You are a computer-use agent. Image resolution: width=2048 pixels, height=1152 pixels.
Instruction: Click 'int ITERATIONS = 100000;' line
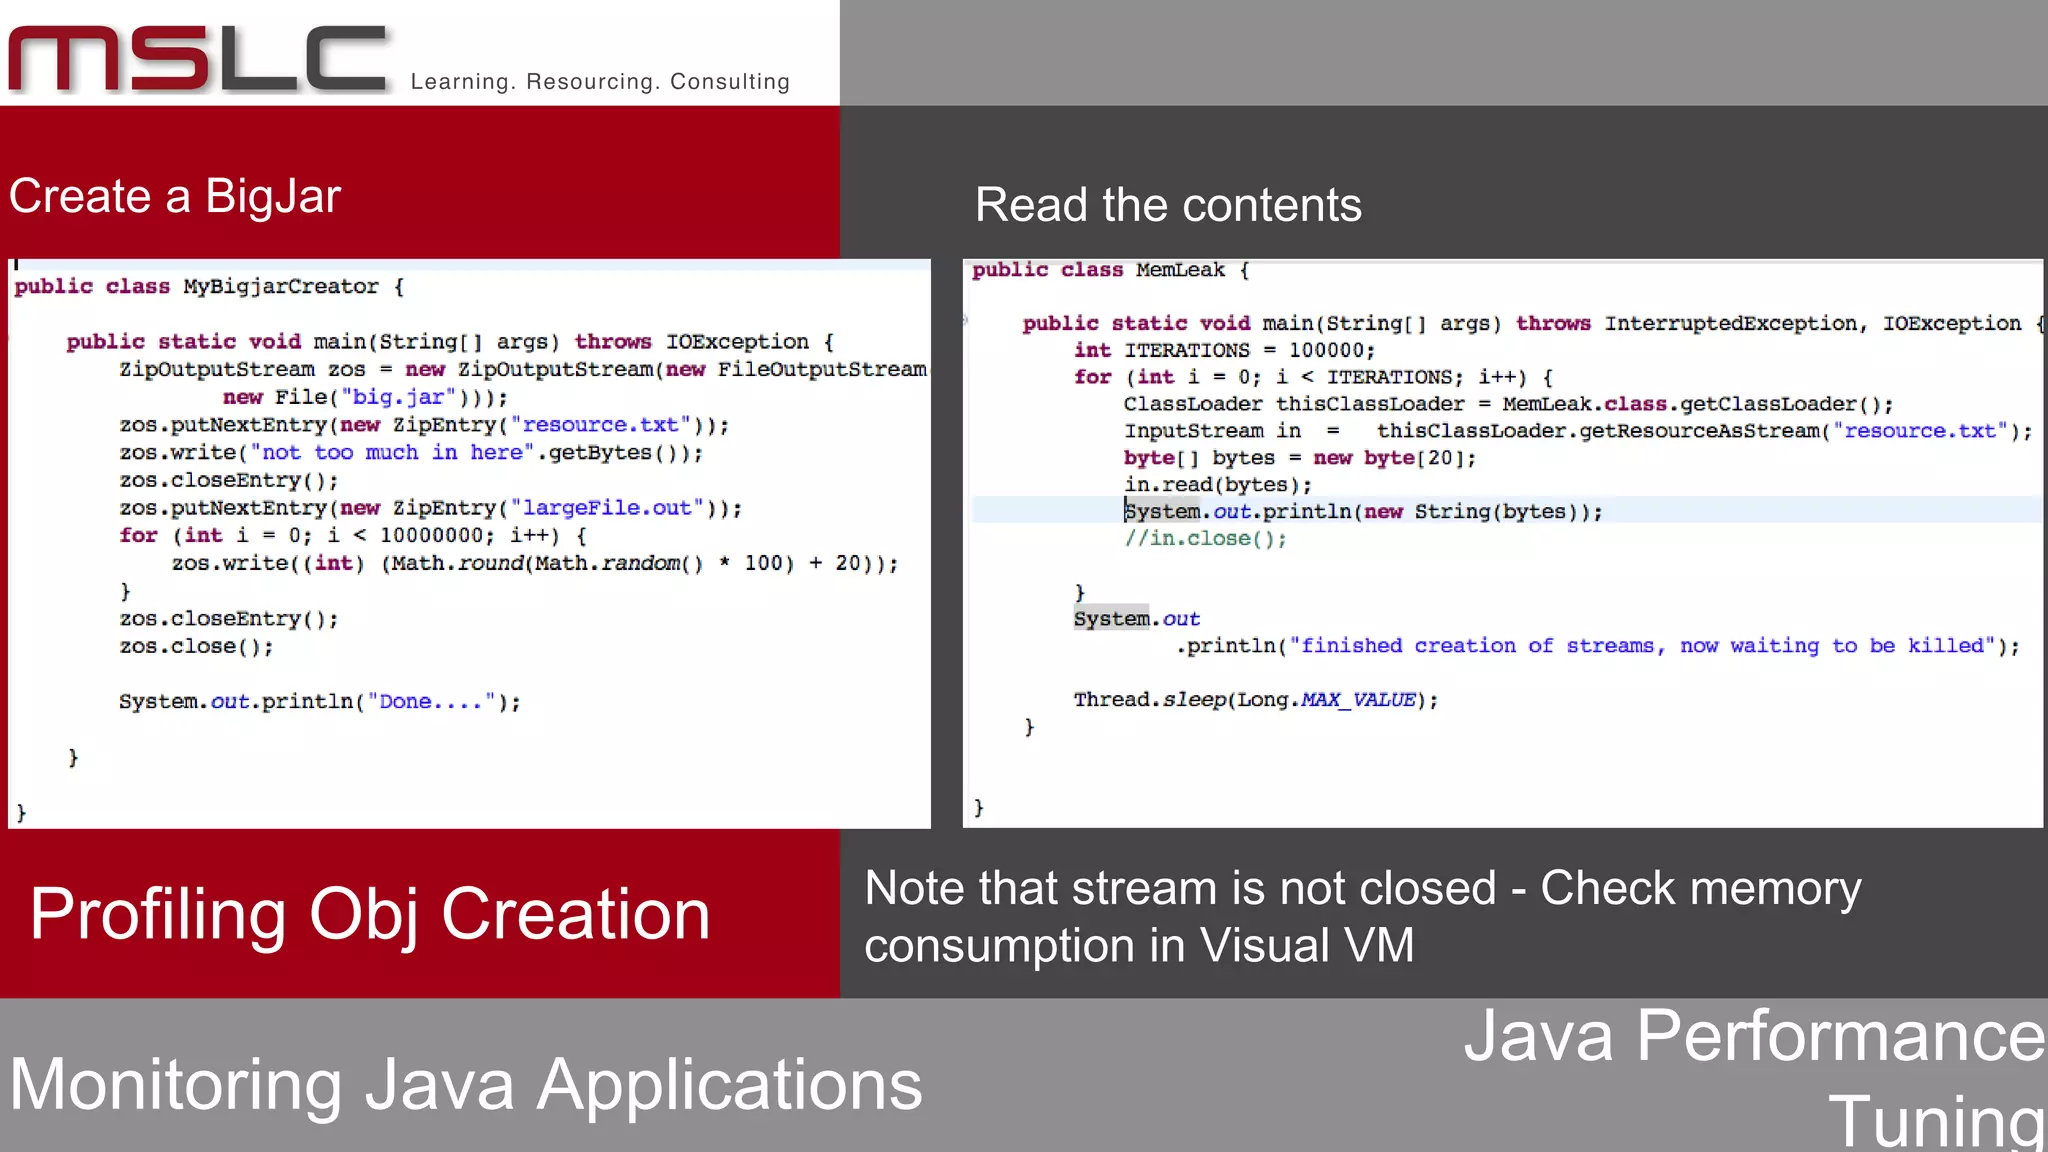pyautogui.click(x=1225, y=351)
